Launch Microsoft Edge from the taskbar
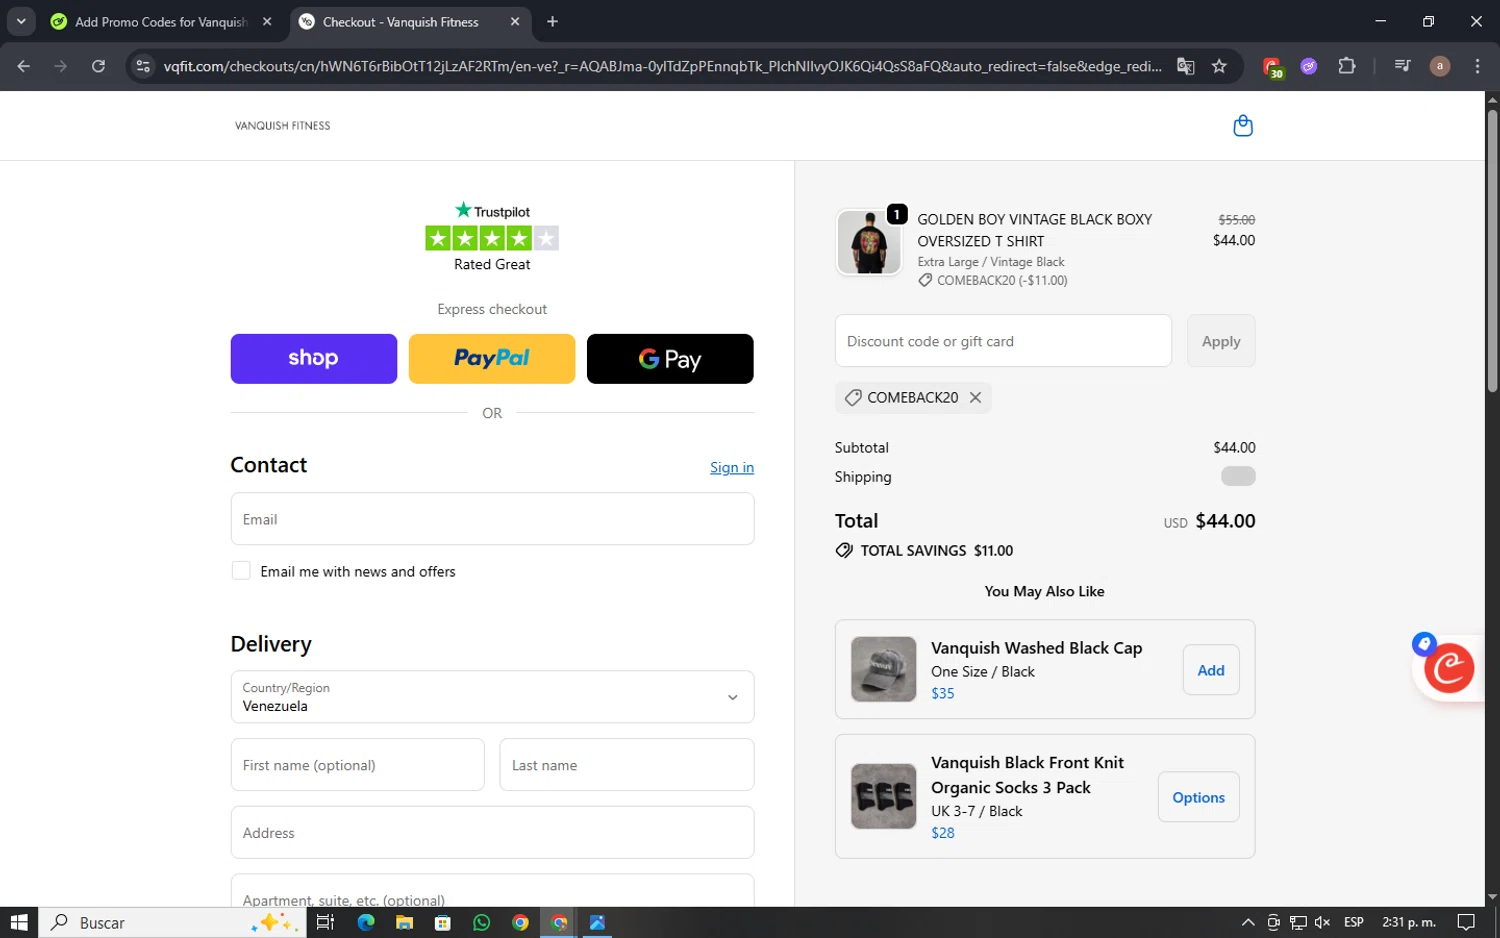 point(365,922)
